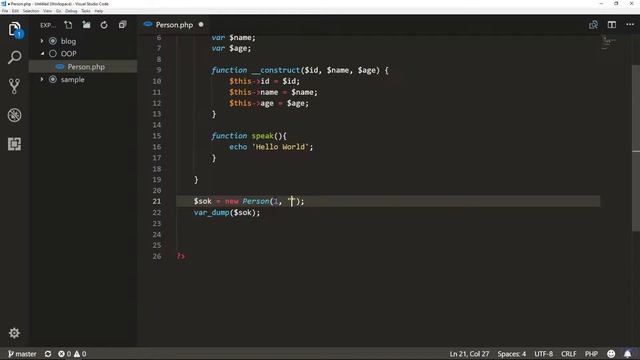Open the Source Control view
640x360 pixels.
point(14,86)
